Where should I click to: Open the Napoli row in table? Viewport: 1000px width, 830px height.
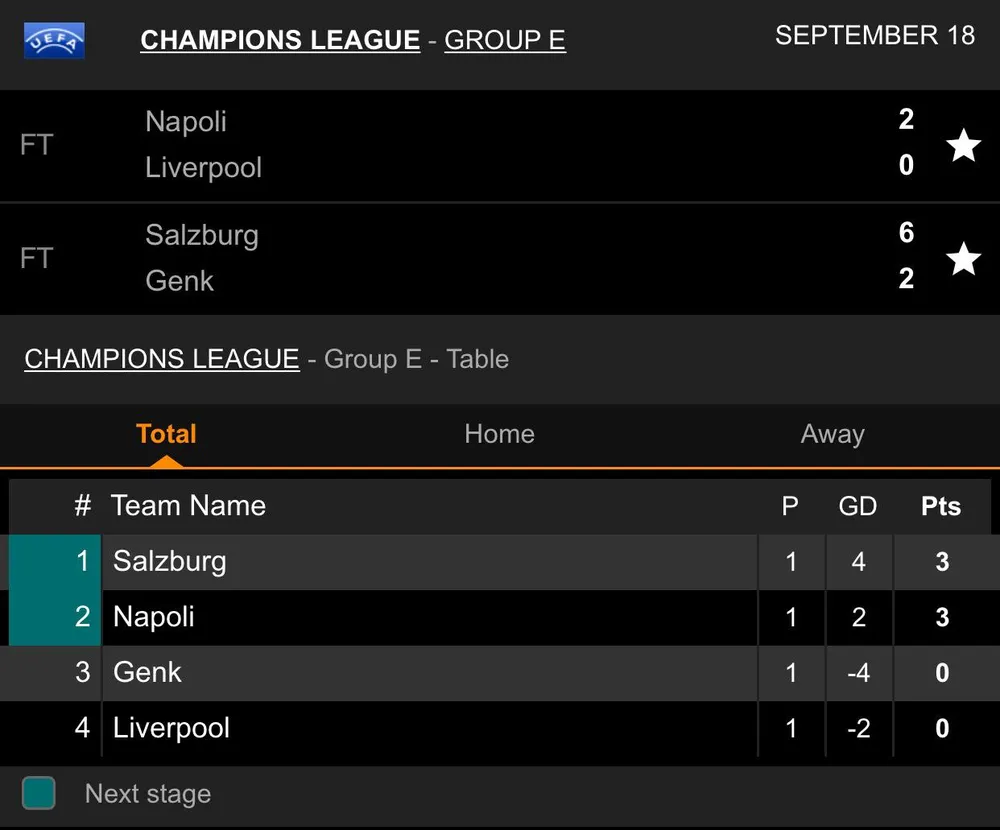154,617
